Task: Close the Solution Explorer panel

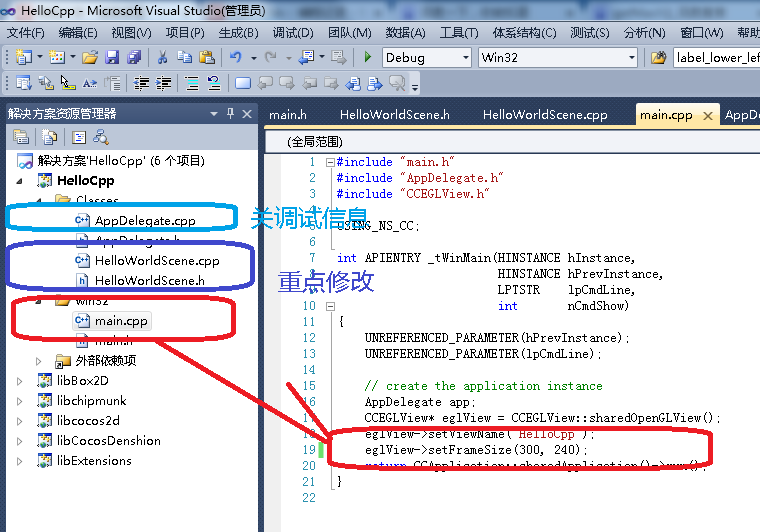Action: pyautogui.click(x=247, y=114)
